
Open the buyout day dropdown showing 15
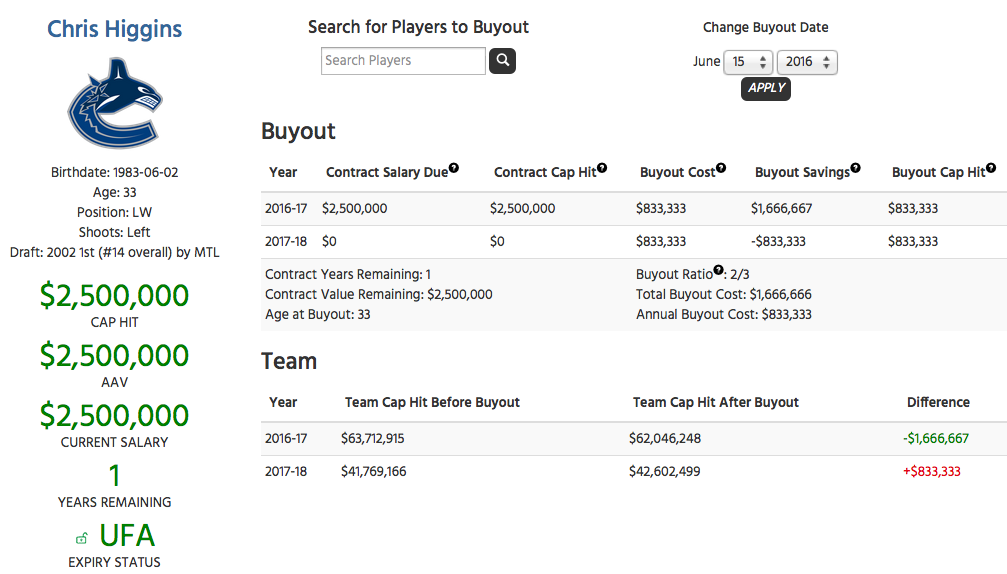[748, 62]
